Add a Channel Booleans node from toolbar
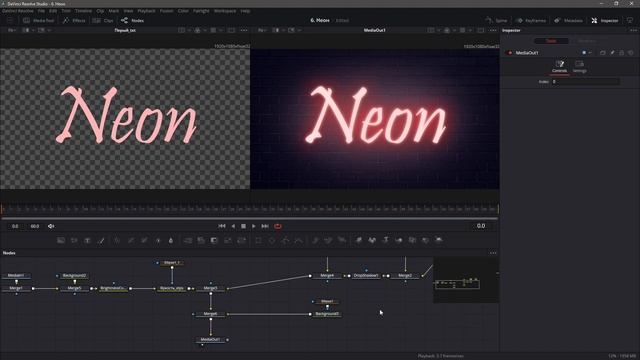The width and height of the screenshot is (640, 360). tap(201, 240)
